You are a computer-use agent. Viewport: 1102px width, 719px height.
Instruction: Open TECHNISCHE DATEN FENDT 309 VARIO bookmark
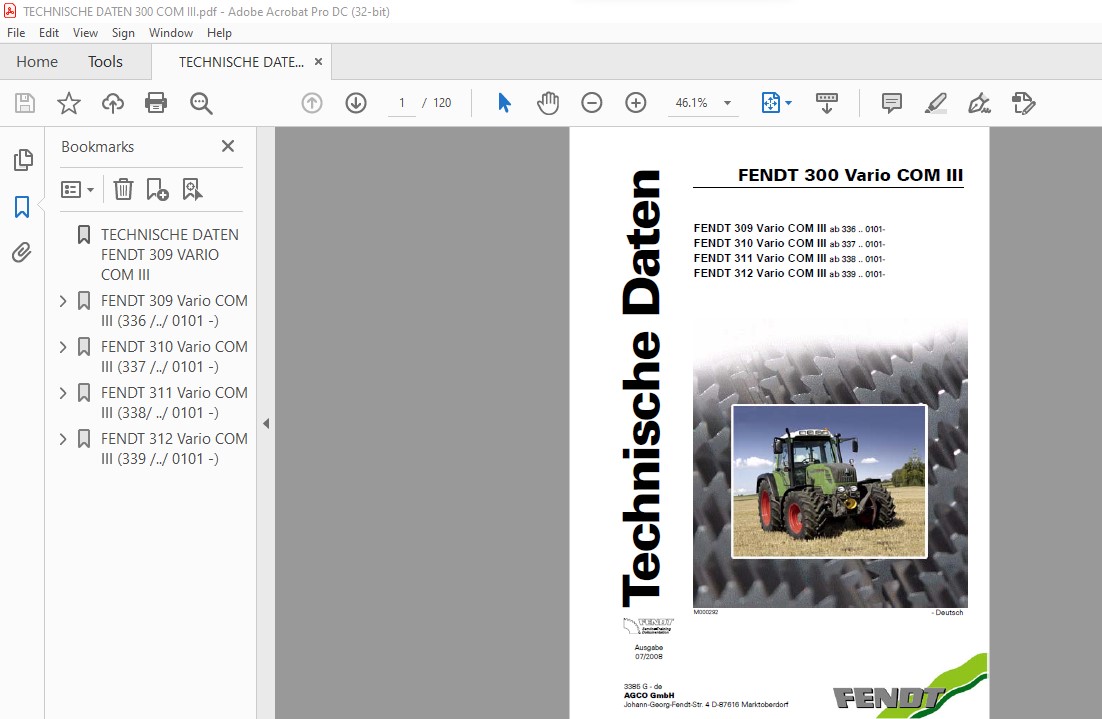(169, 254)
